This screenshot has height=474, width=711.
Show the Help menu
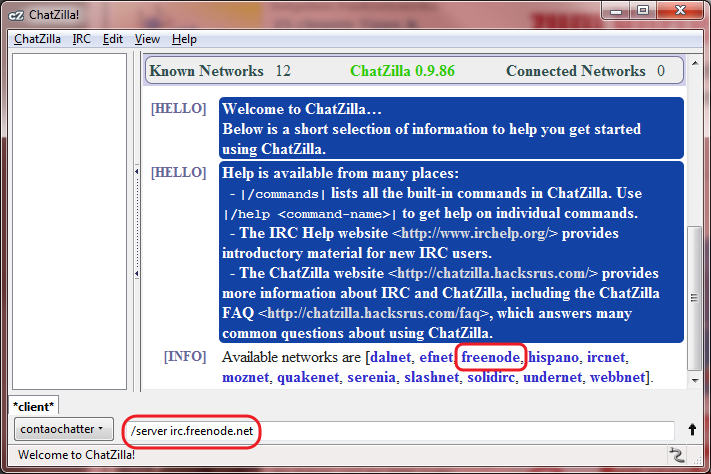184,39
